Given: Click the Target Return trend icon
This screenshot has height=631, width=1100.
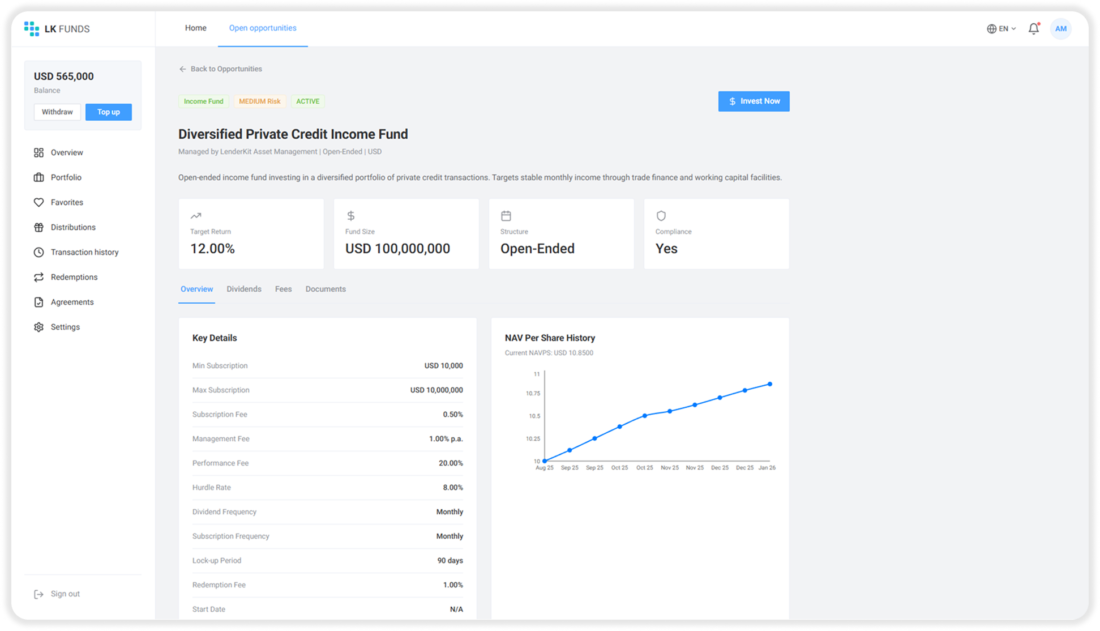Looking at the screenshot, I should coord(196,215).
